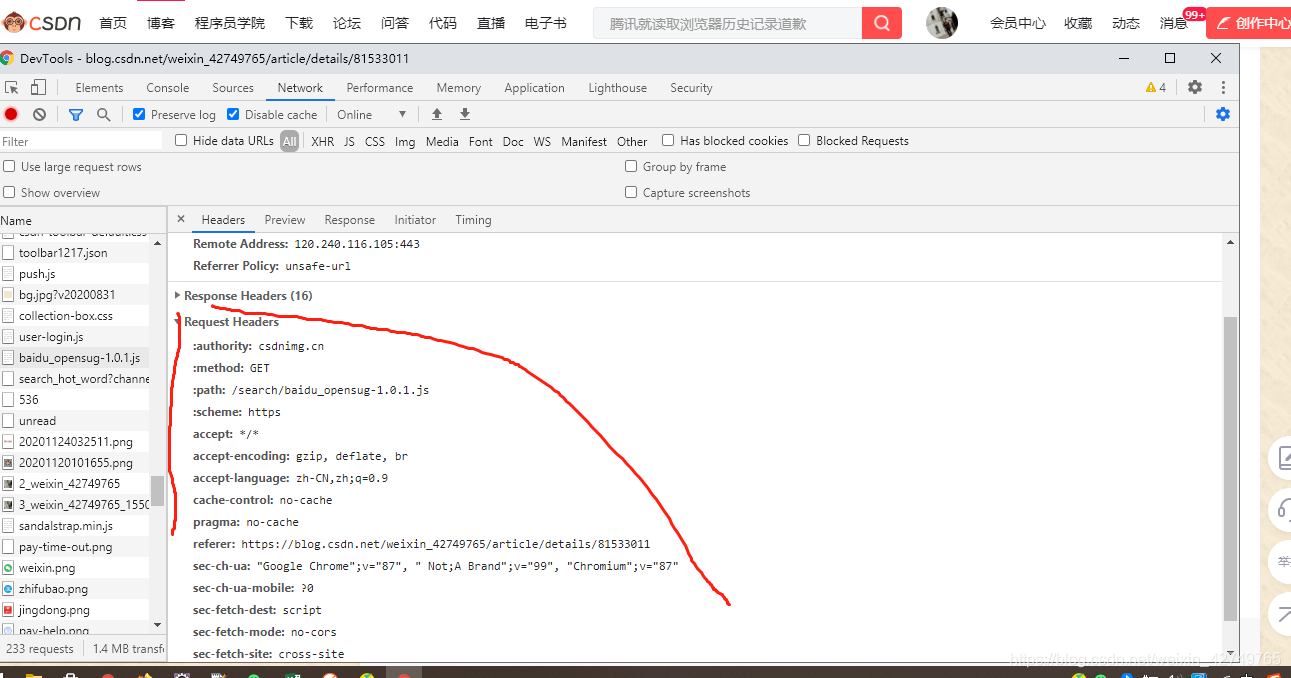Stop recording the network log
Screen dimensions: 1291x678
[10, 114]
